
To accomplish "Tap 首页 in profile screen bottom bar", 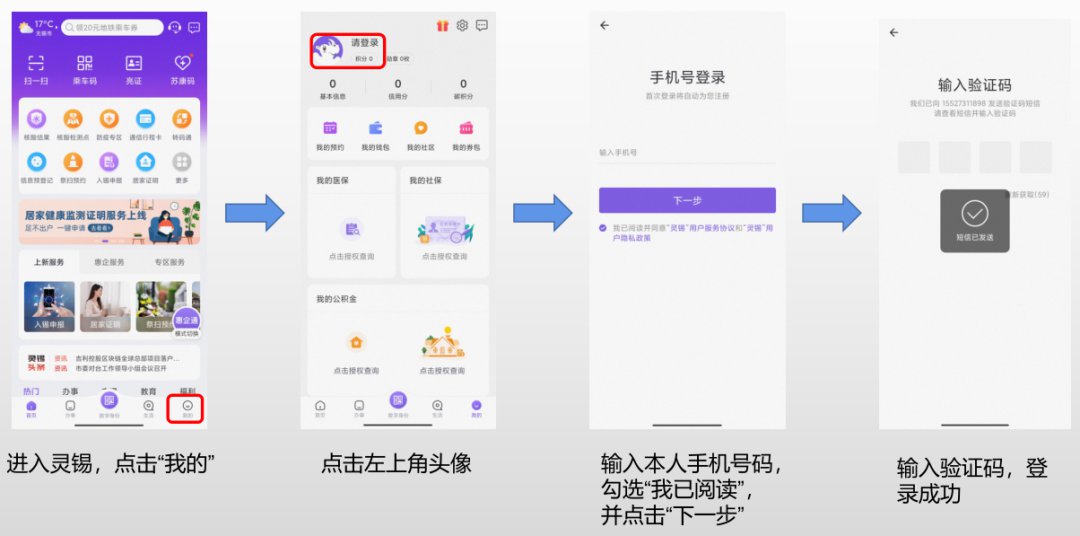I will point(320,409).
